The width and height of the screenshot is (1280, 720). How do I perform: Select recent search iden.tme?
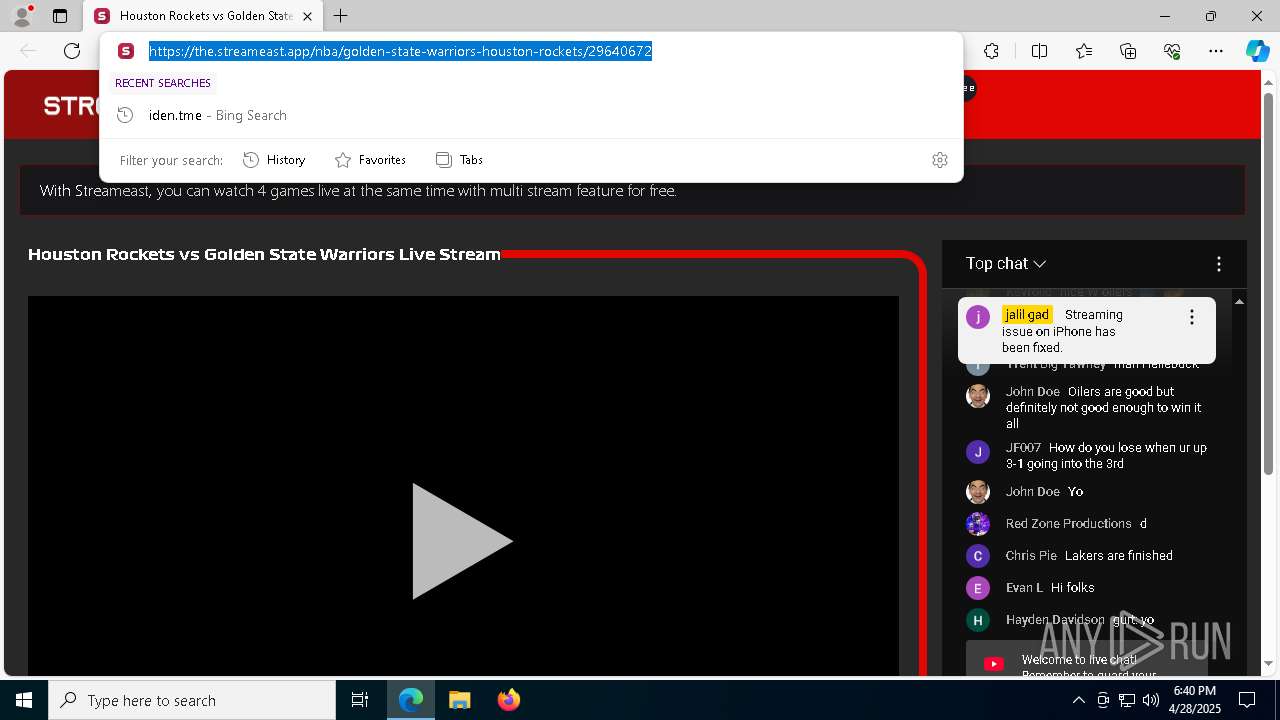(531, 115)
